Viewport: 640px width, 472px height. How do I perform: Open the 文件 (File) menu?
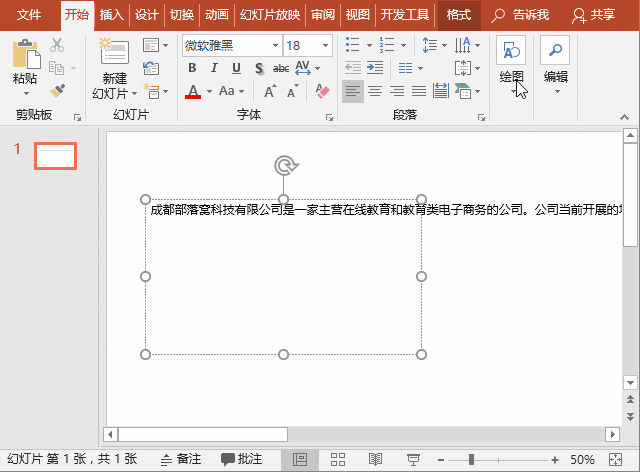29,15
